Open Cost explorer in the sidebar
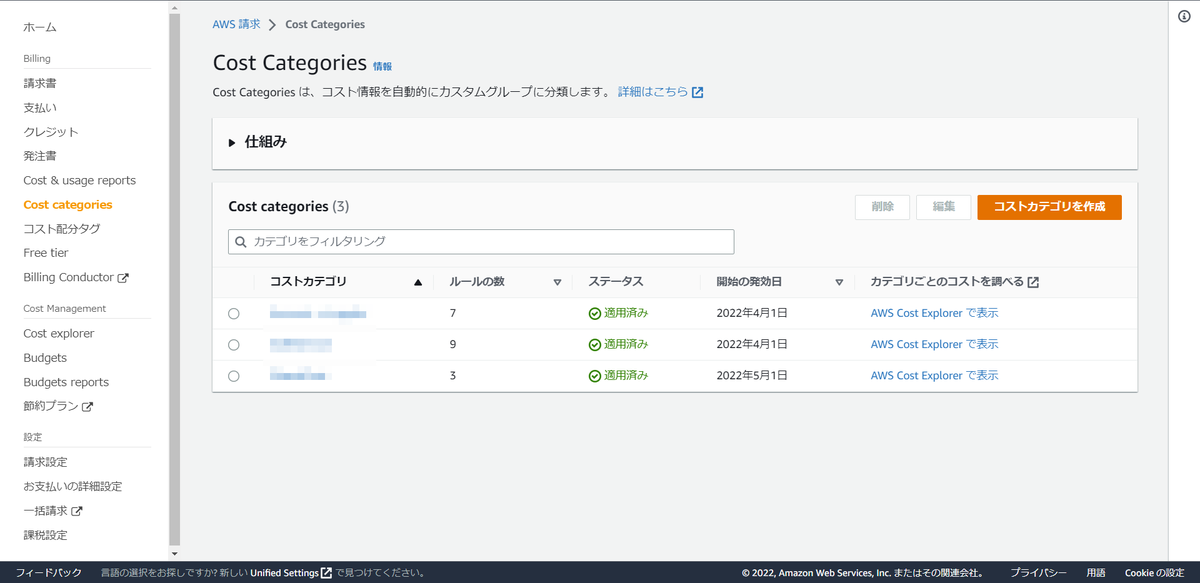 click(59, 333)
